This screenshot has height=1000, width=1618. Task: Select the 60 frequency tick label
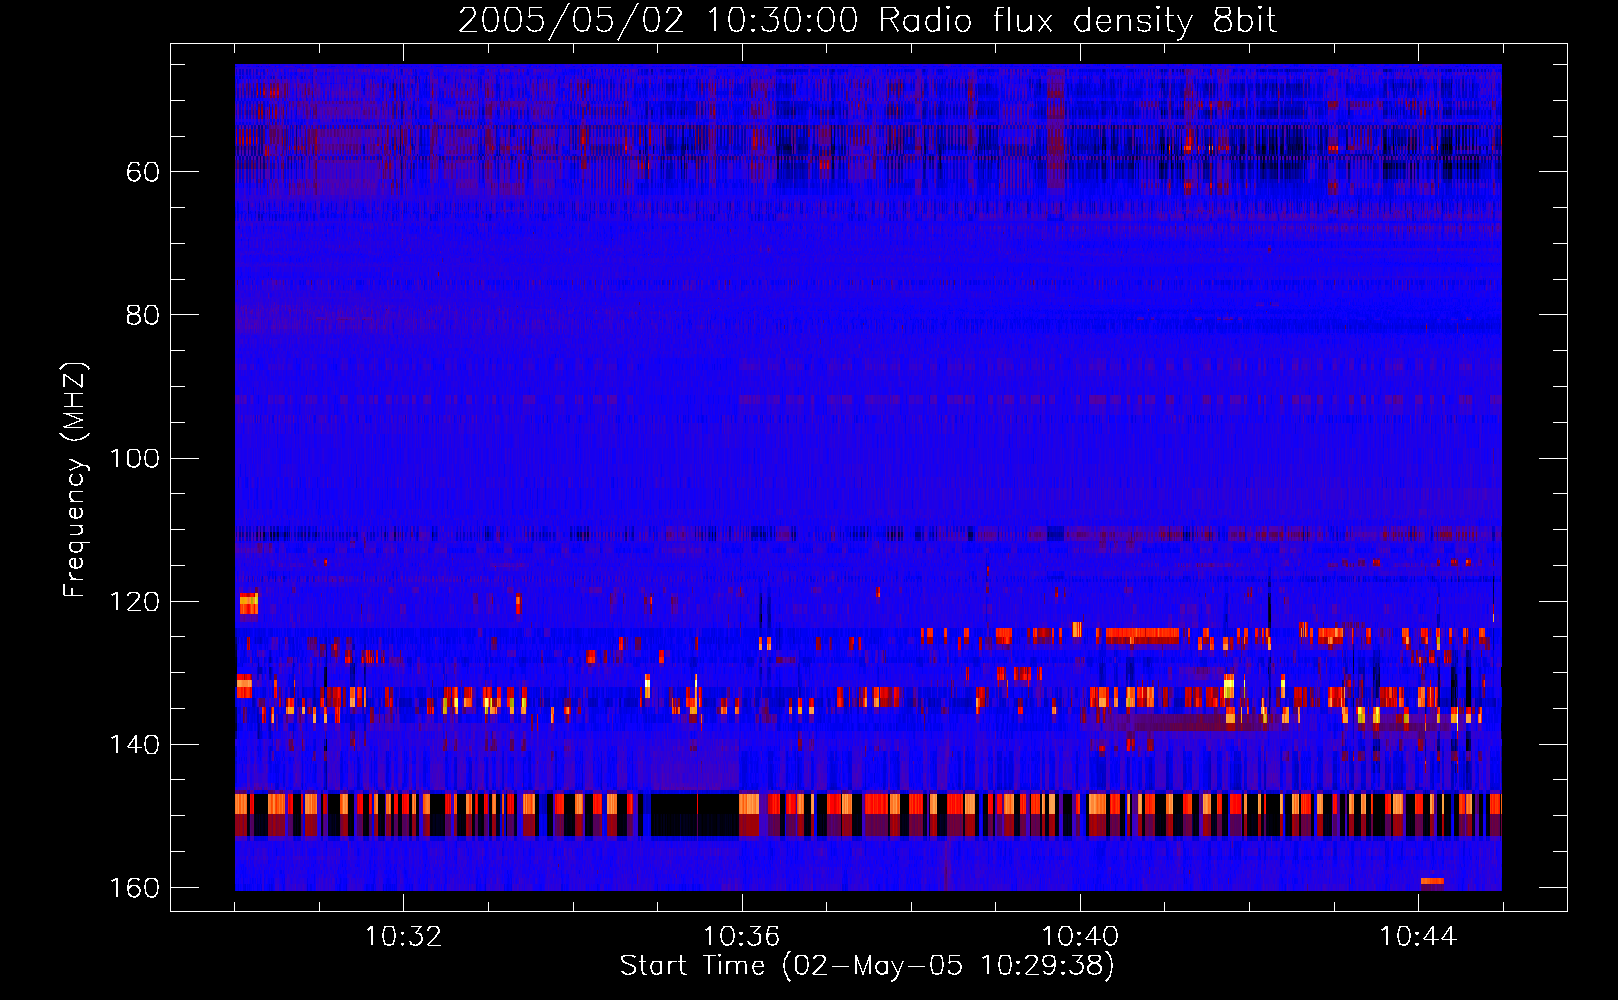pos(143,172)
